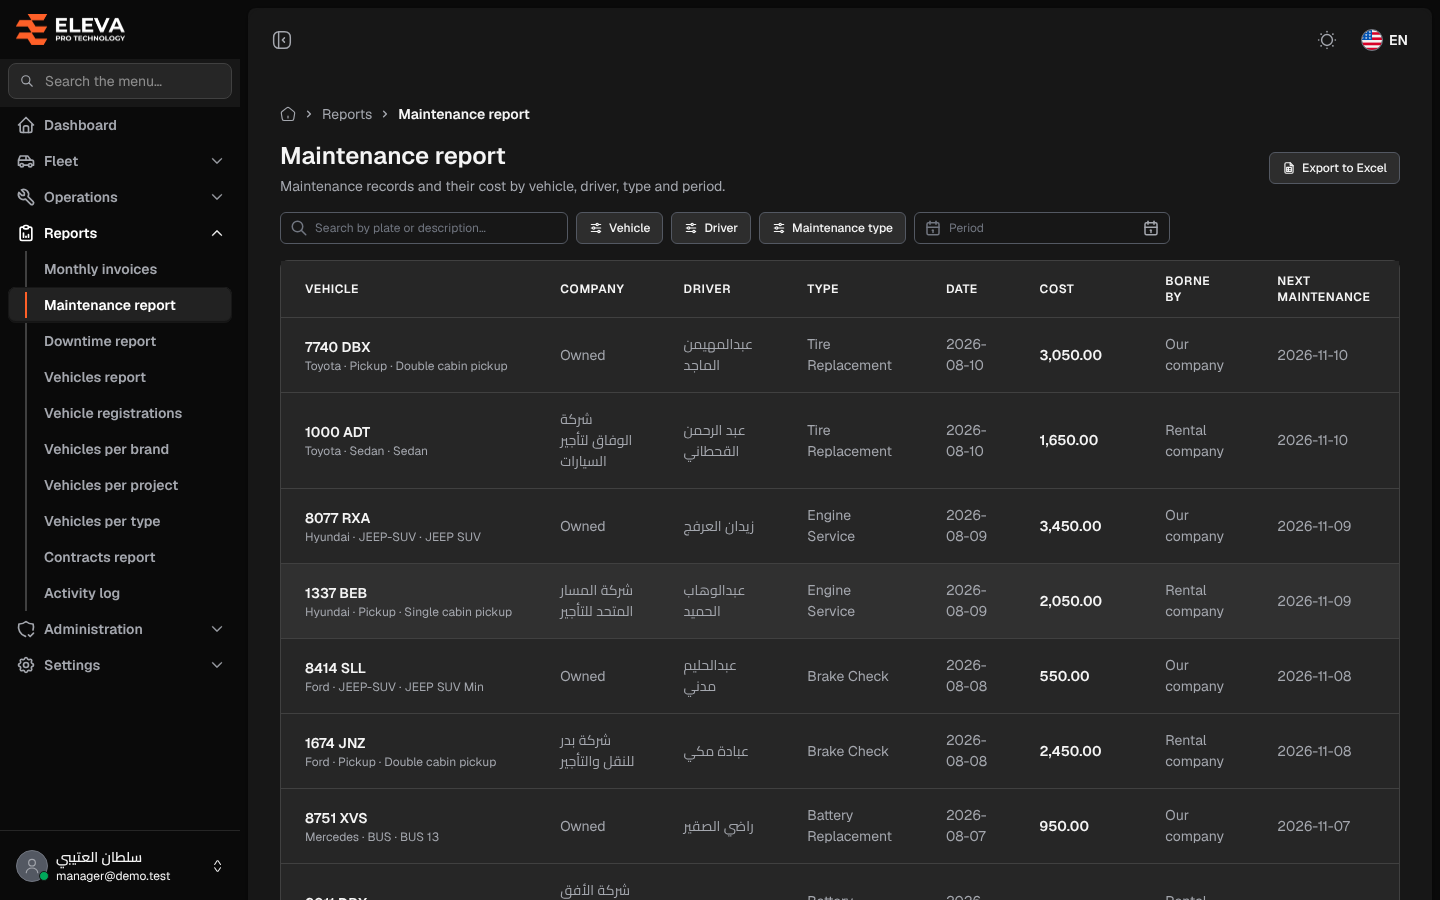Image resolution: width=1440 pixels, height=900 pixels.
Task: Collapse the Reports menu chevron
Action: 217,233
